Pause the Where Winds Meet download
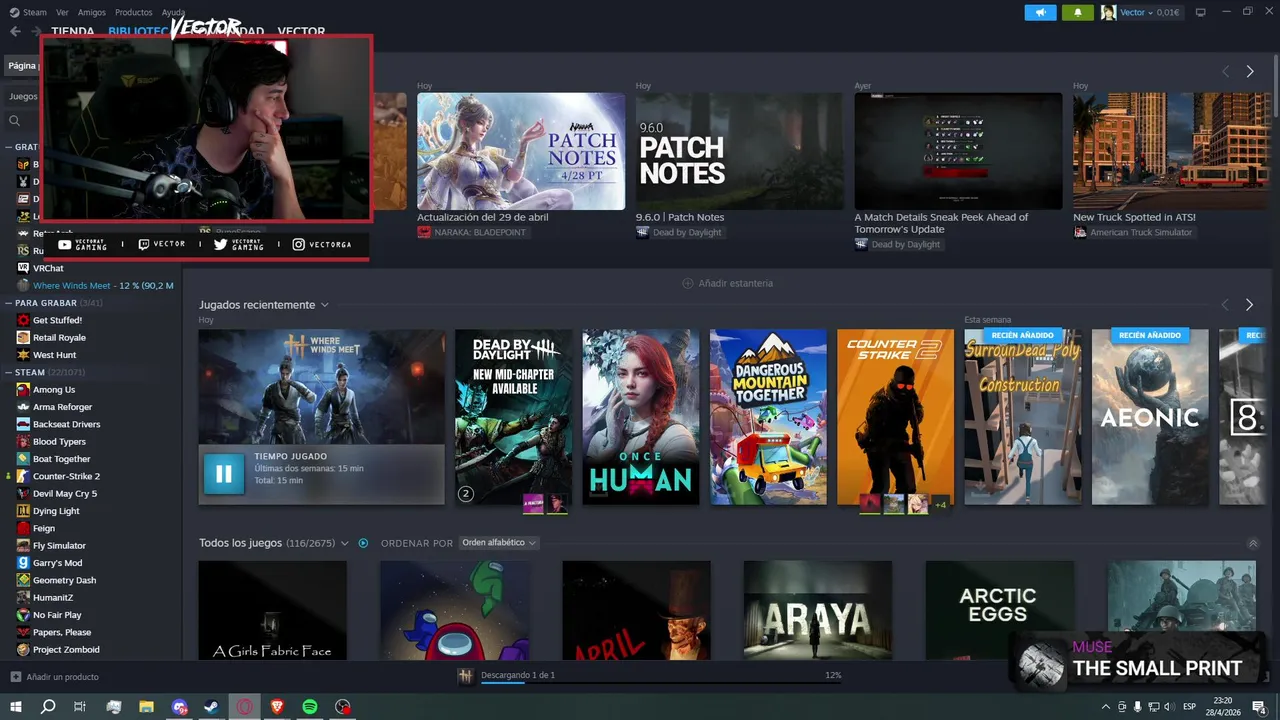 click(224, 474)
